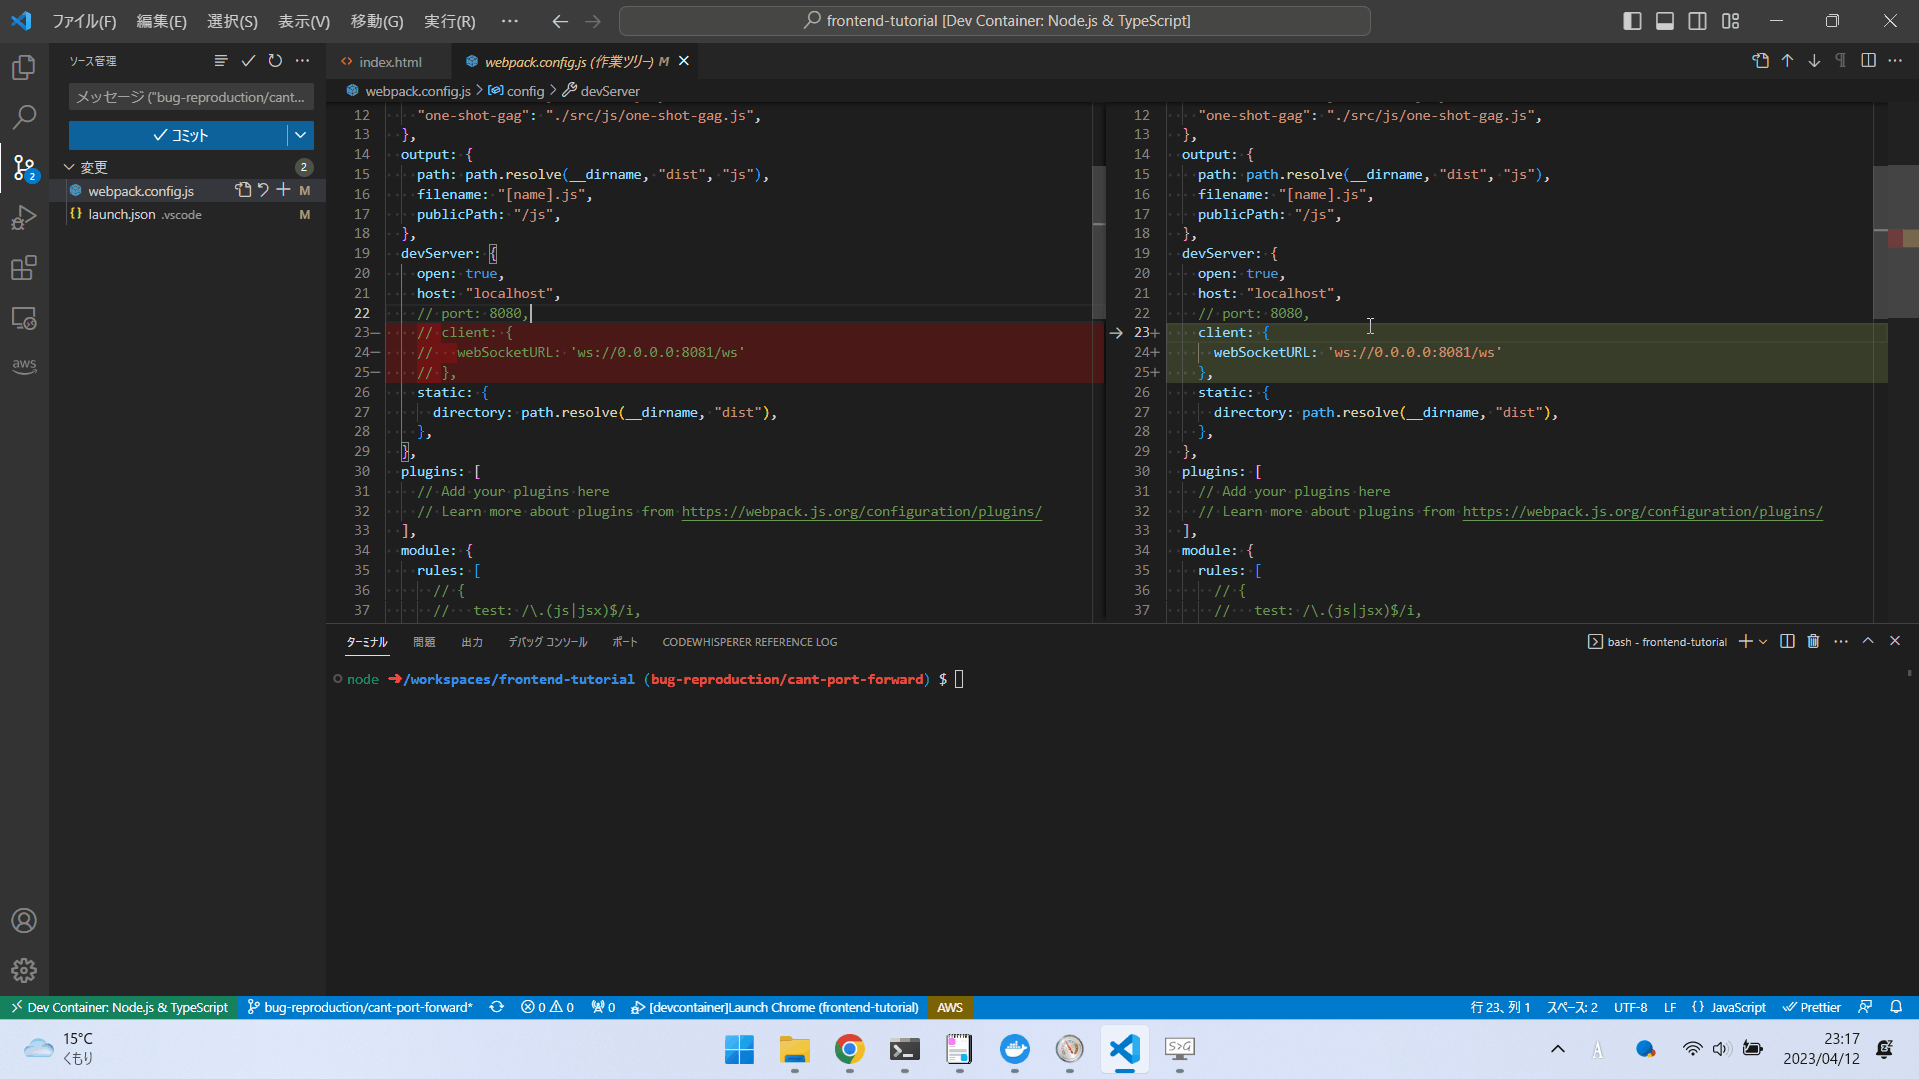The image size is (1919, 1079).
Task: Collapse the 変更 changes section
Action: [x=70, y=167]
